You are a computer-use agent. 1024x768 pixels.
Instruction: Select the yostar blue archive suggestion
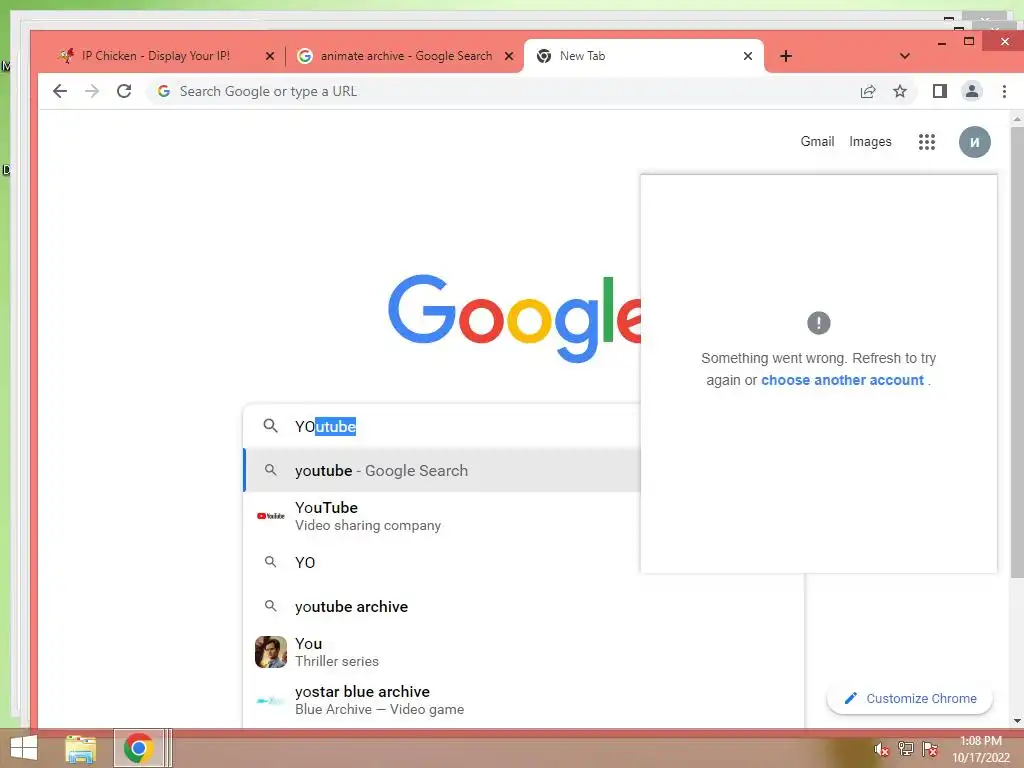(523, 700)
